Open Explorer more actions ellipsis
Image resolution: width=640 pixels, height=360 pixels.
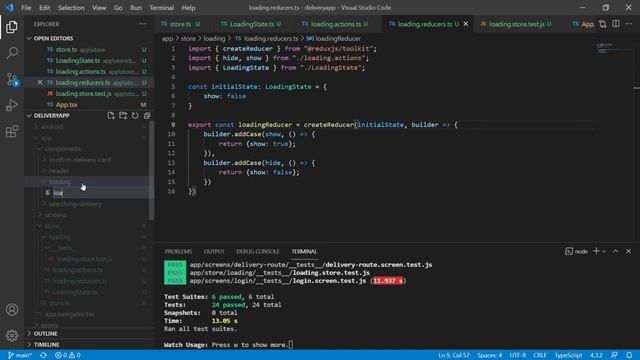[142, 24]
